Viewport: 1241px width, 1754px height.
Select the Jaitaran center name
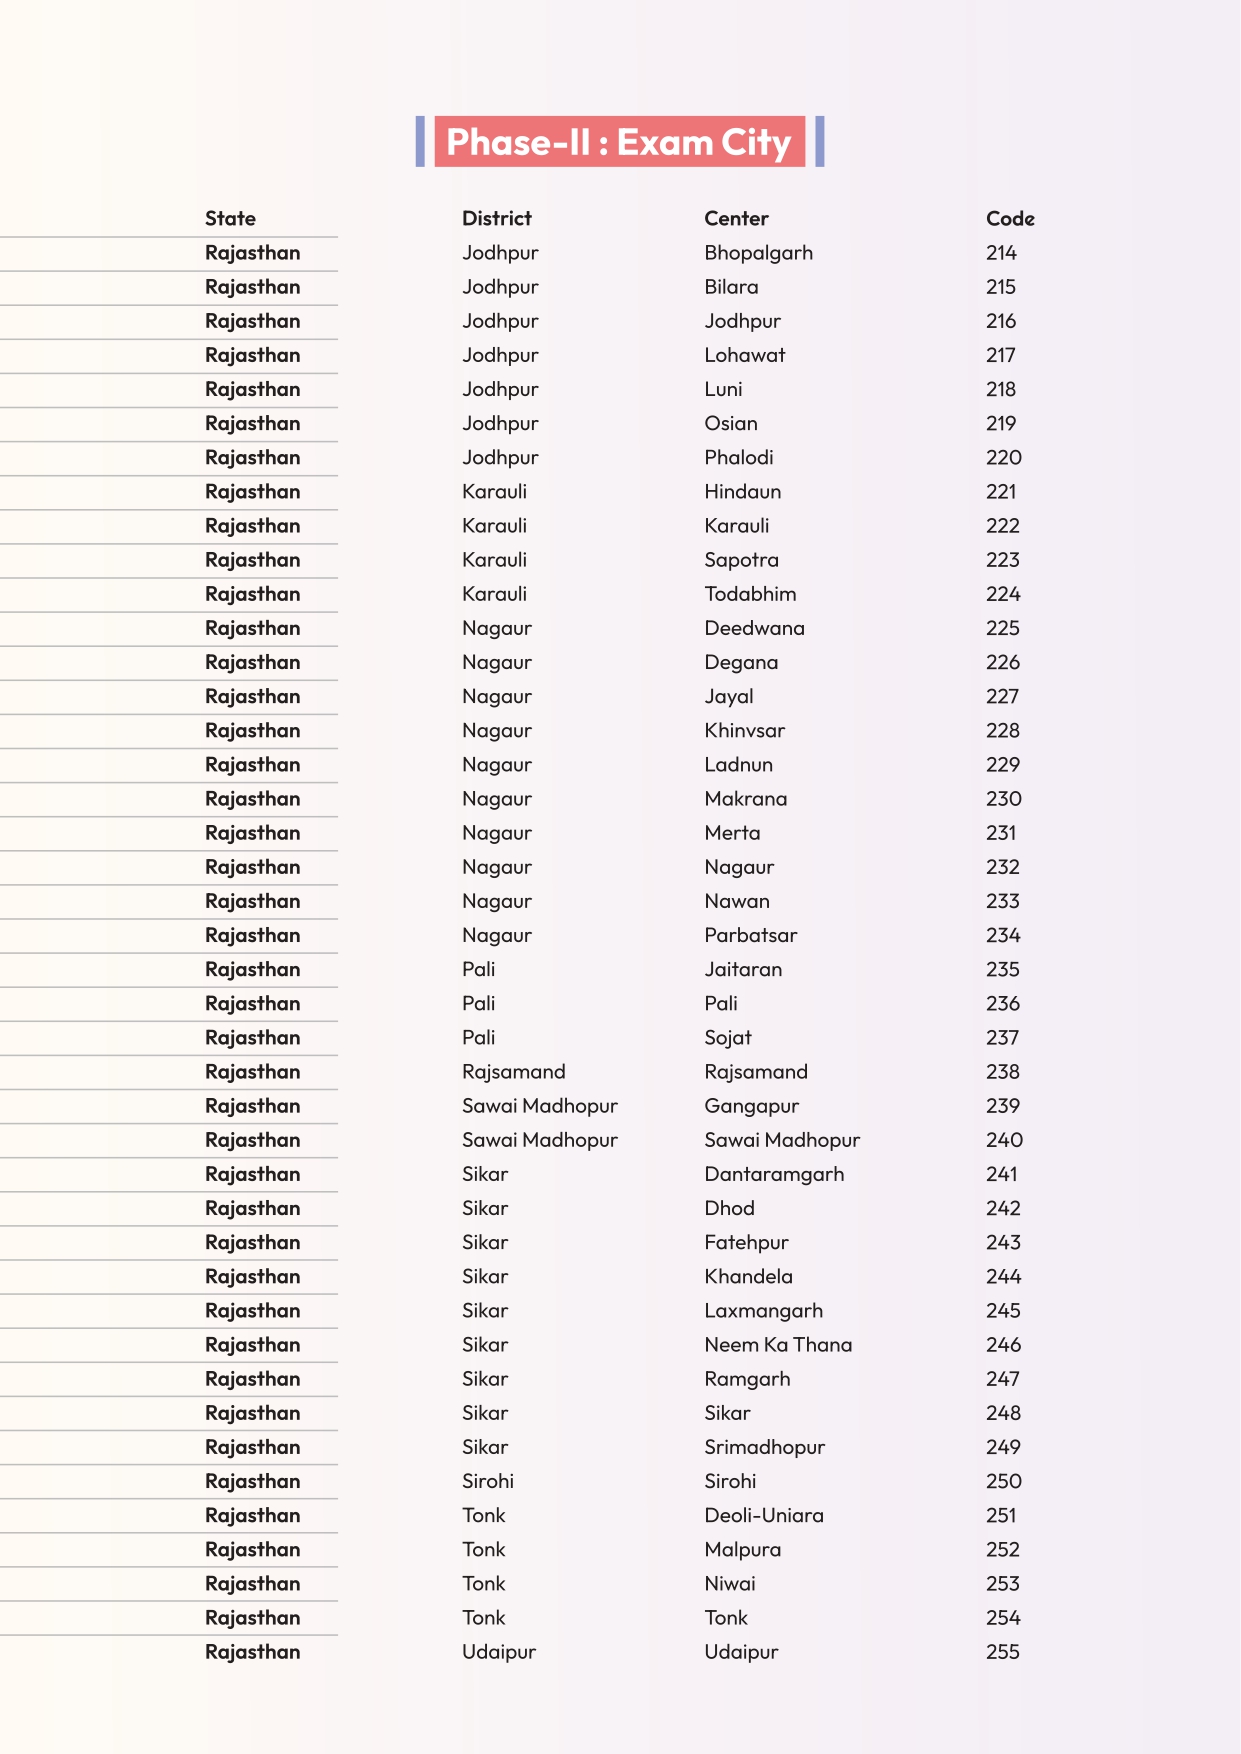(743, 969)
